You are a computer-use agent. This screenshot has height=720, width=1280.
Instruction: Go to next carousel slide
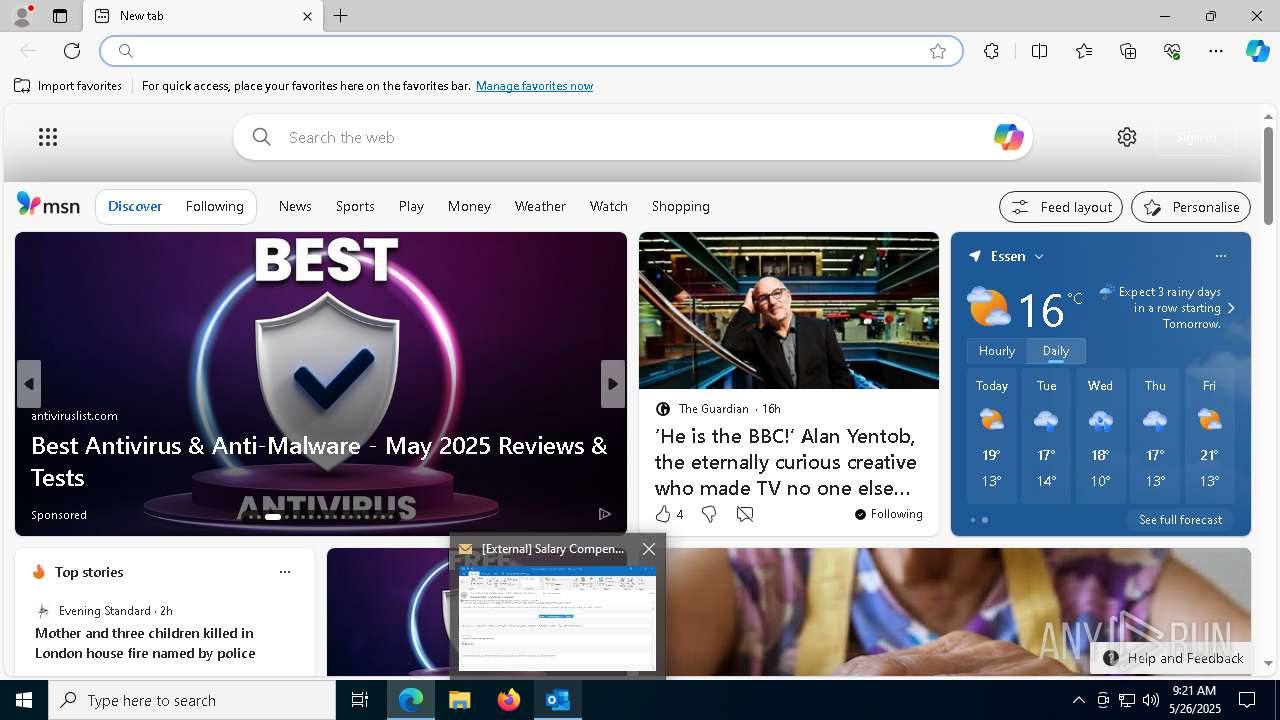click(x=613, y=384)
